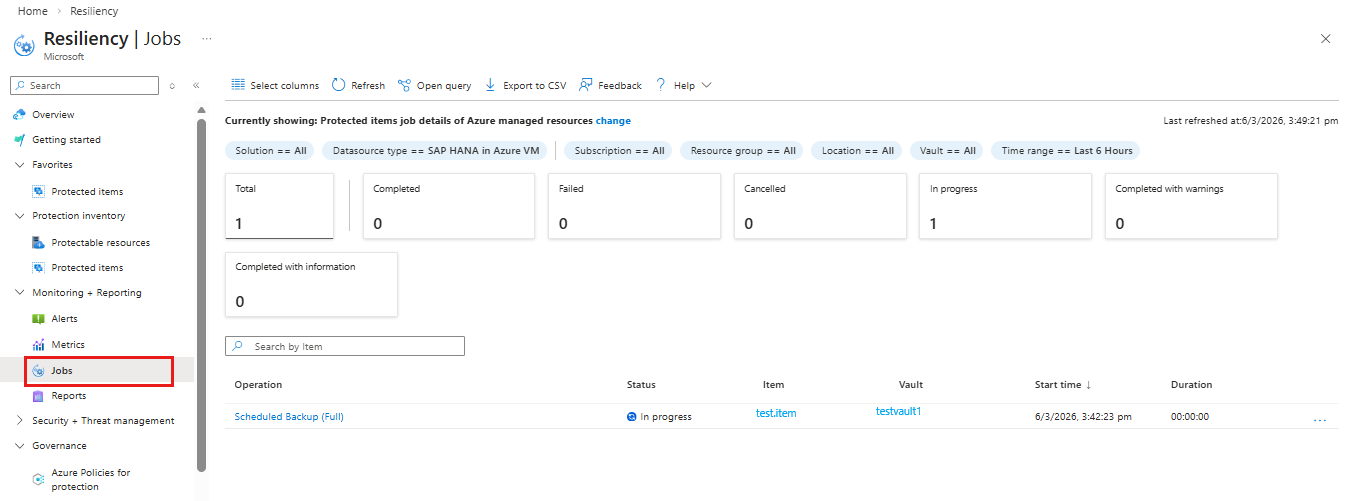The width and height of the screenshot is (1350, 501).
Task: Click the Total jobs summary card
Action: [x=279, y=206]
